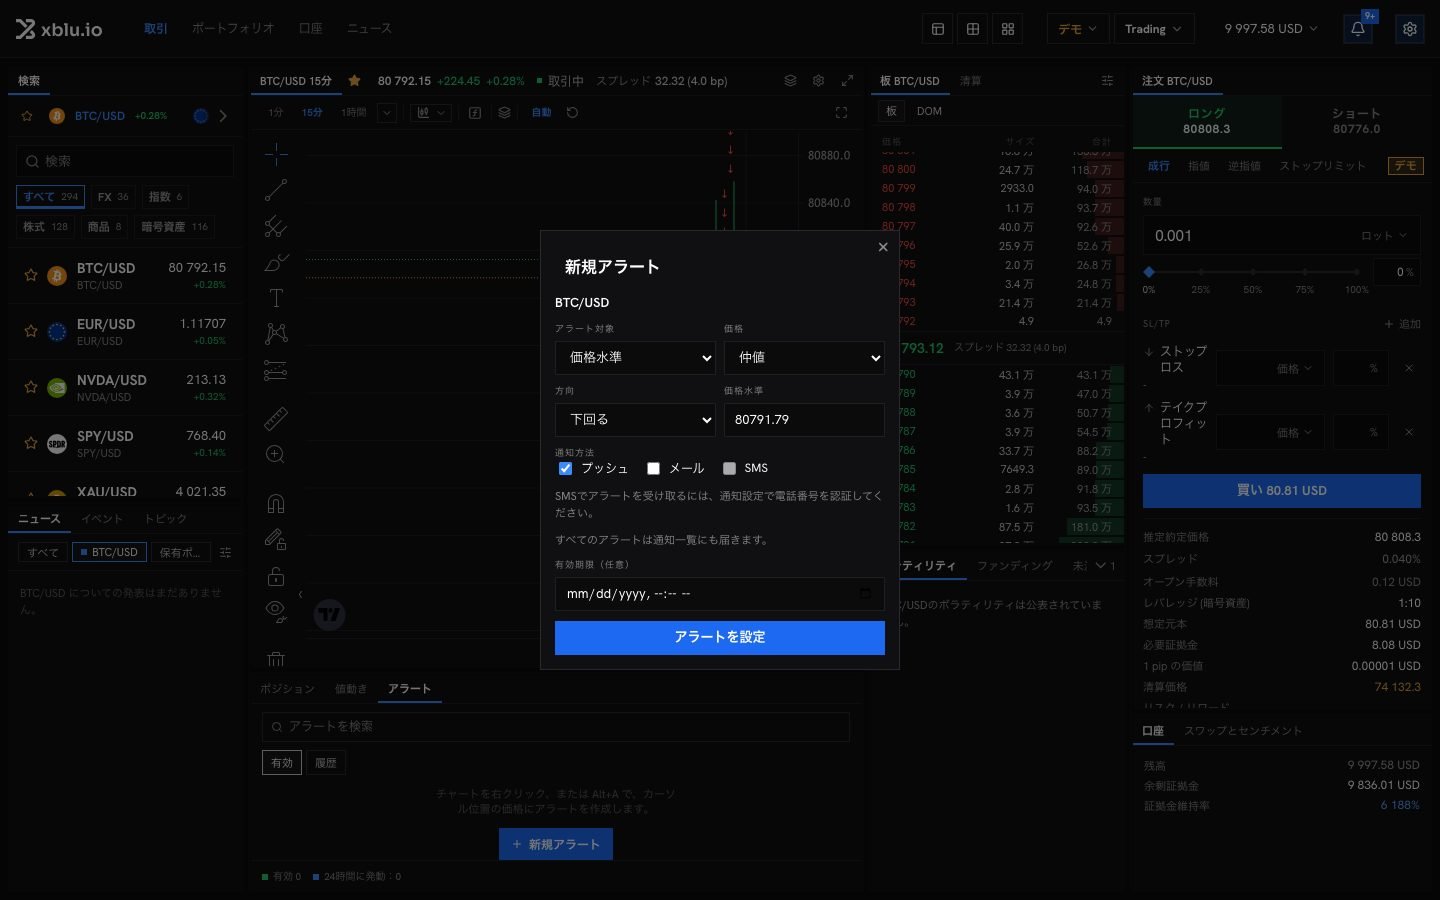Activate the chart zoom-in tool
The width and height of the screenshot is (1440, 900).
pos(276,455)
